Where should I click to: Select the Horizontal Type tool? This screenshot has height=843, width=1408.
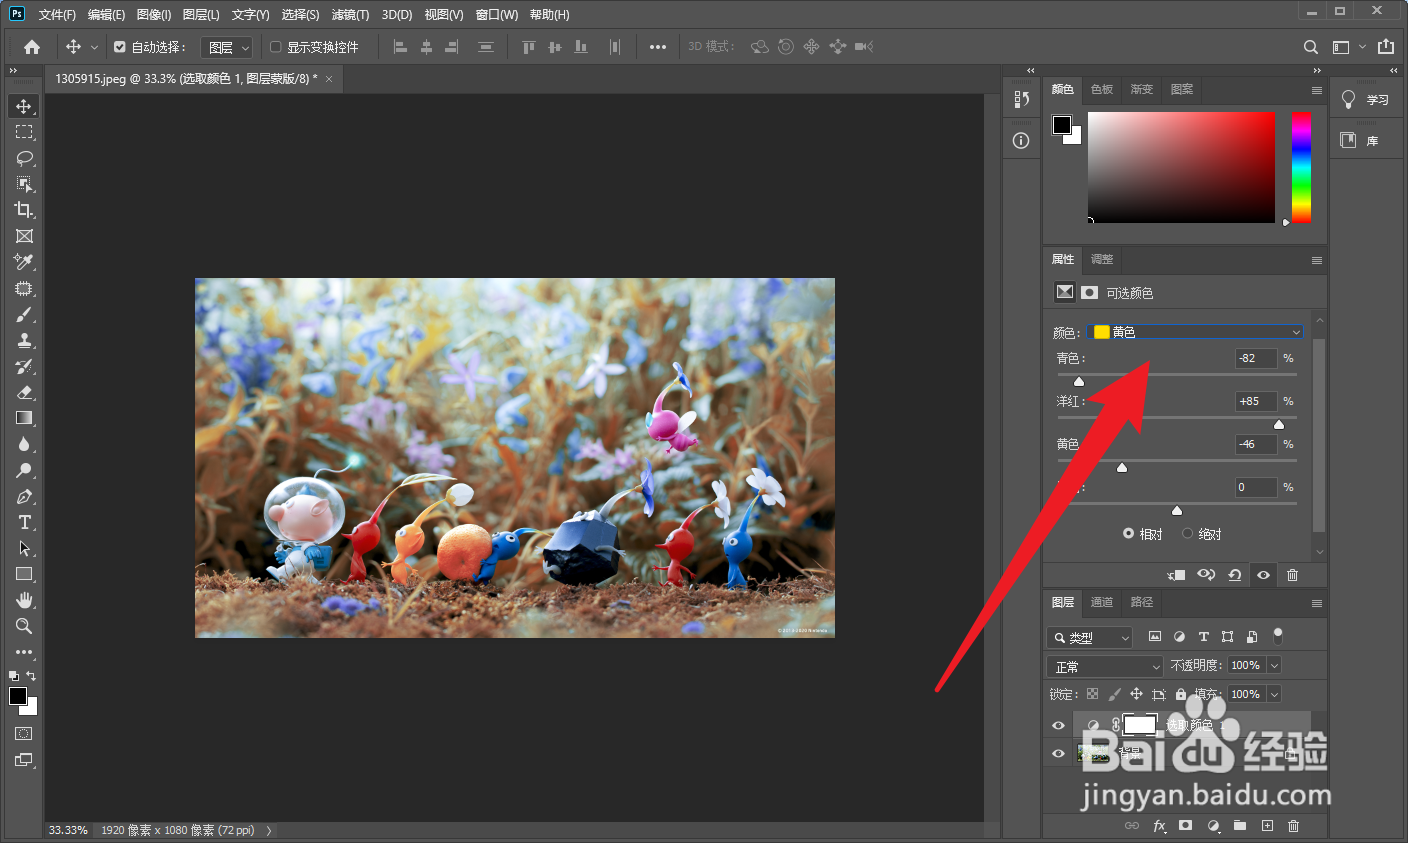pos(24,522)
